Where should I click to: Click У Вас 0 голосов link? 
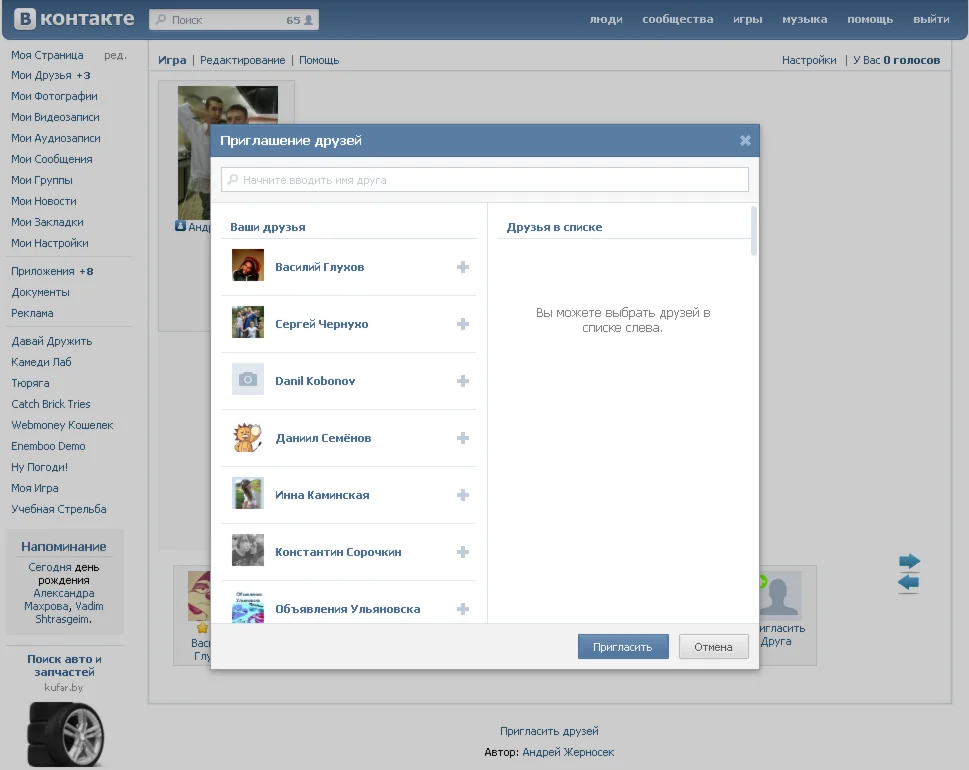pos(897,60)
